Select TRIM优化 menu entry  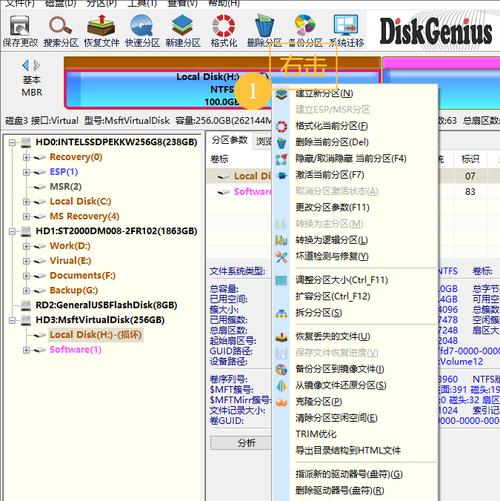pos(316,434)
